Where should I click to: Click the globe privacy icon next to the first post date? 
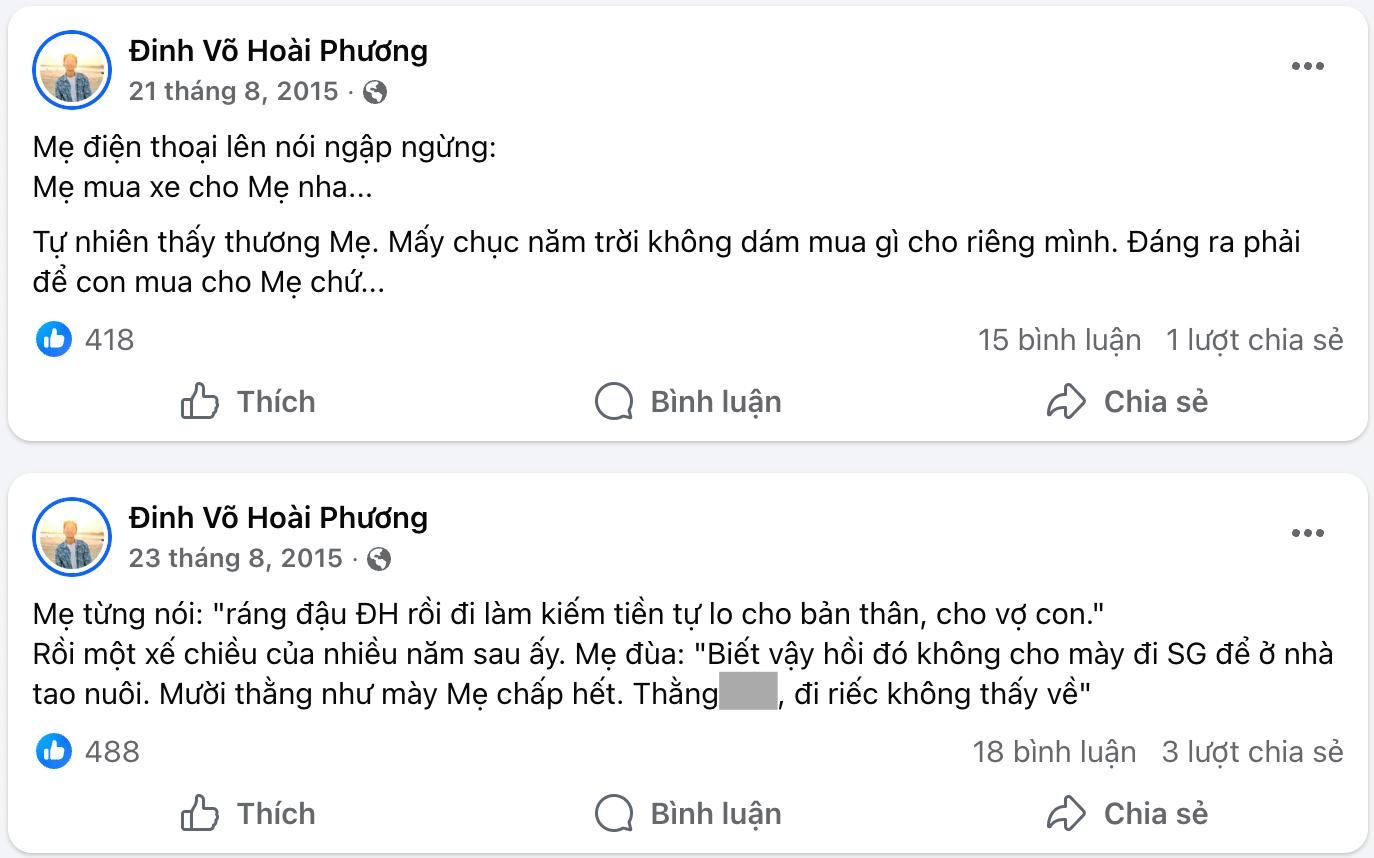tap(378, 90)
